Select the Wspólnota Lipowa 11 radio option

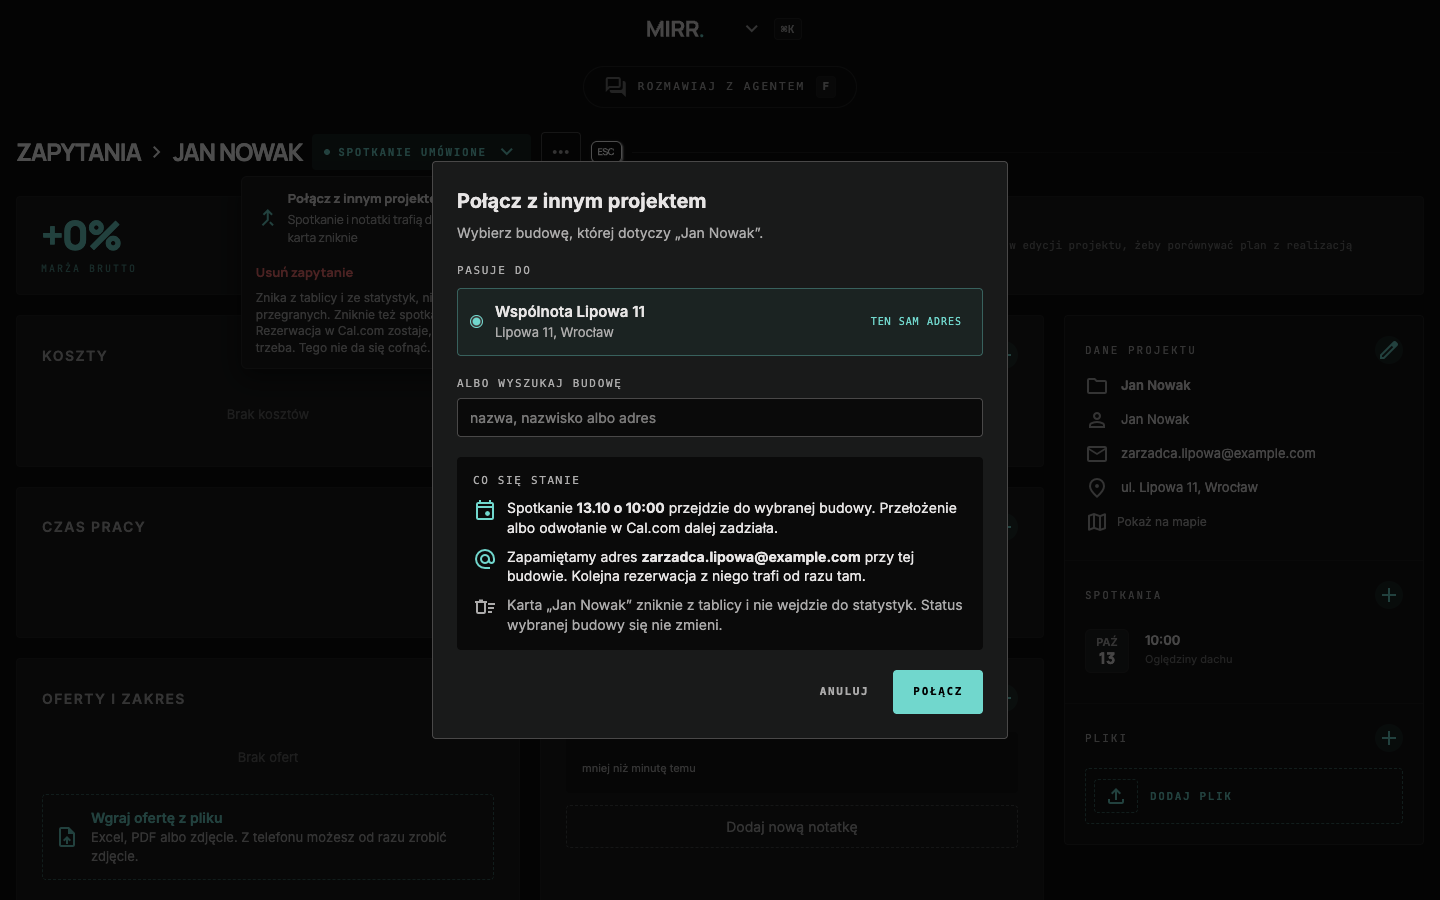pyautogui.click(x=719, y=322)
